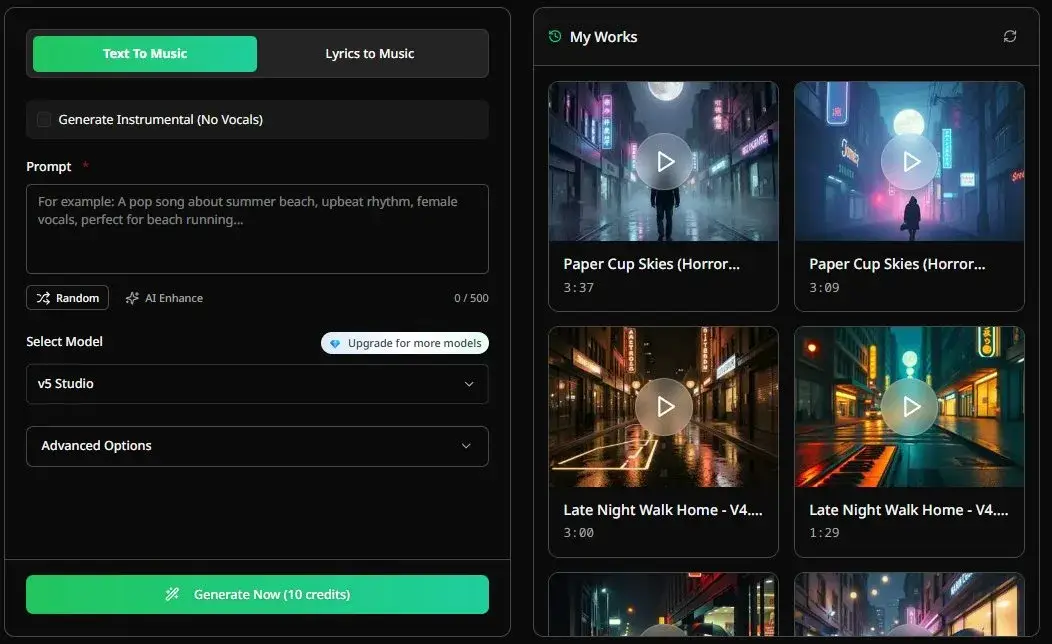Image resolution: width=1052 pixels, height=644 pixels.
Task: Click the Select Model label
Action: point(64,341)
